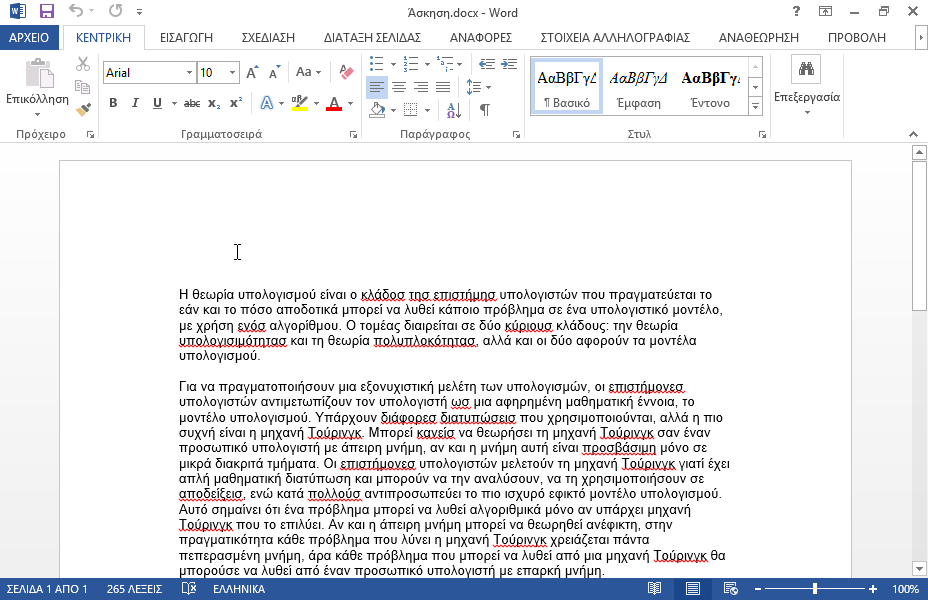This screenshot has width=928, height=600.
Task: Increase the paragraph indent
Action: click(509, 64)
